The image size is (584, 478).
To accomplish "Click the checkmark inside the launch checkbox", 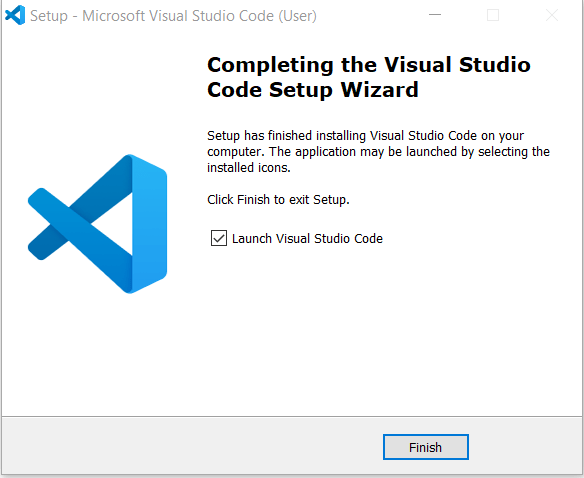I will [219, 238].
